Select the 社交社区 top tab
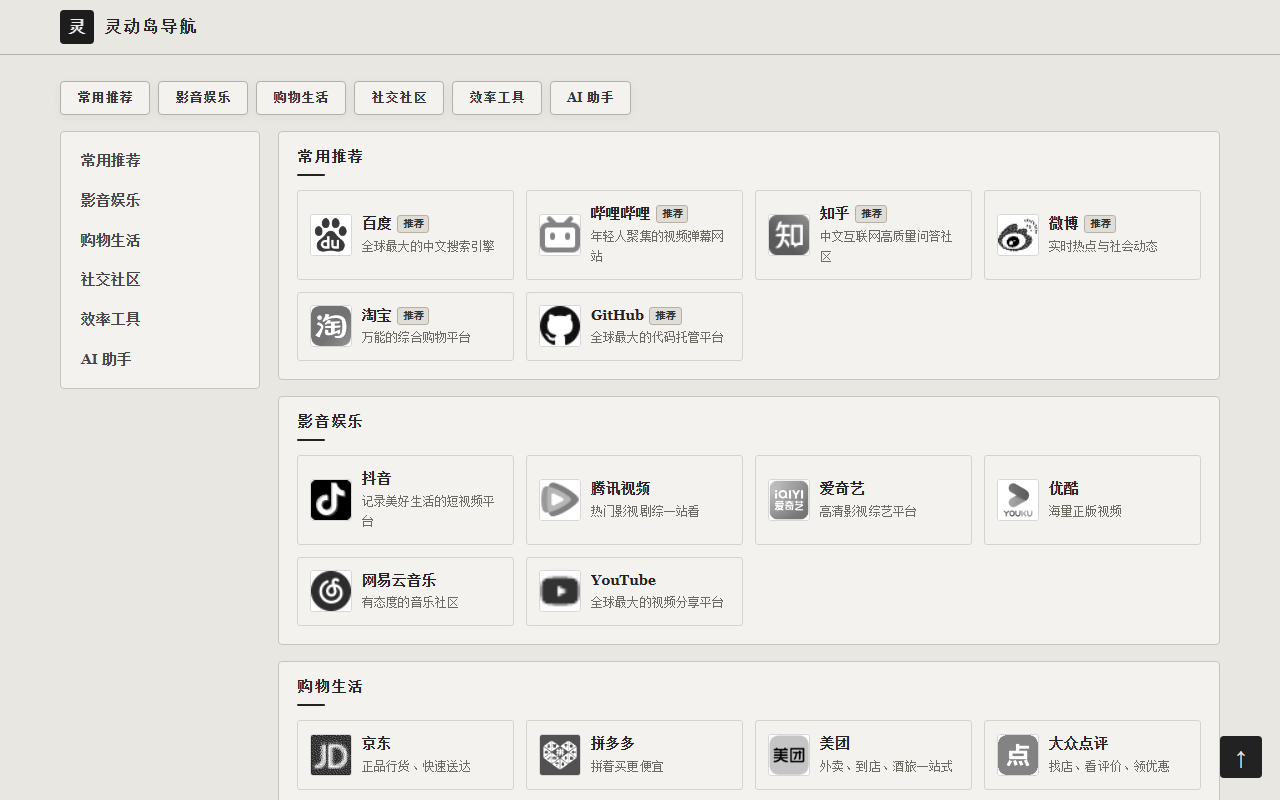Screen dimensions: 1280x800 [399, 98]
